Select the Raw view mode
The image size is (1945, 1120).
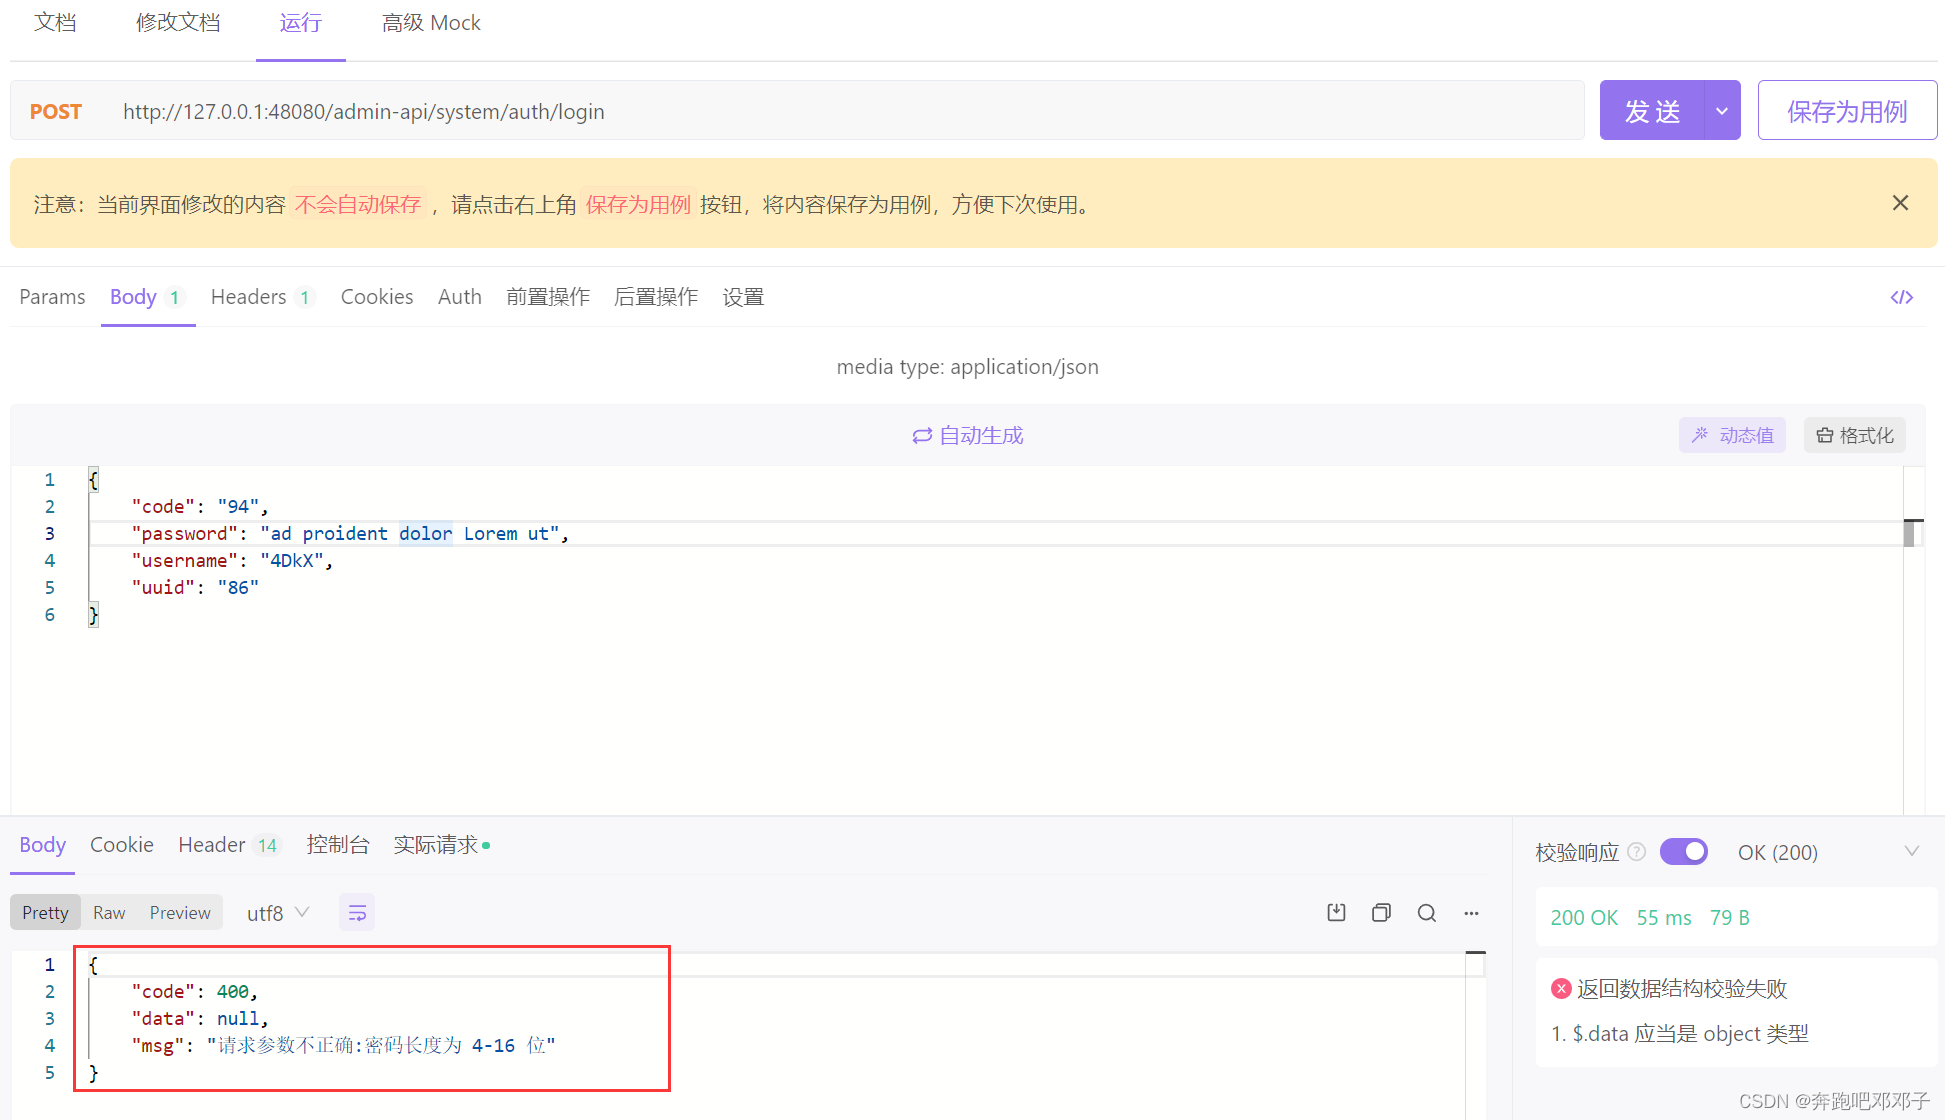109,913
